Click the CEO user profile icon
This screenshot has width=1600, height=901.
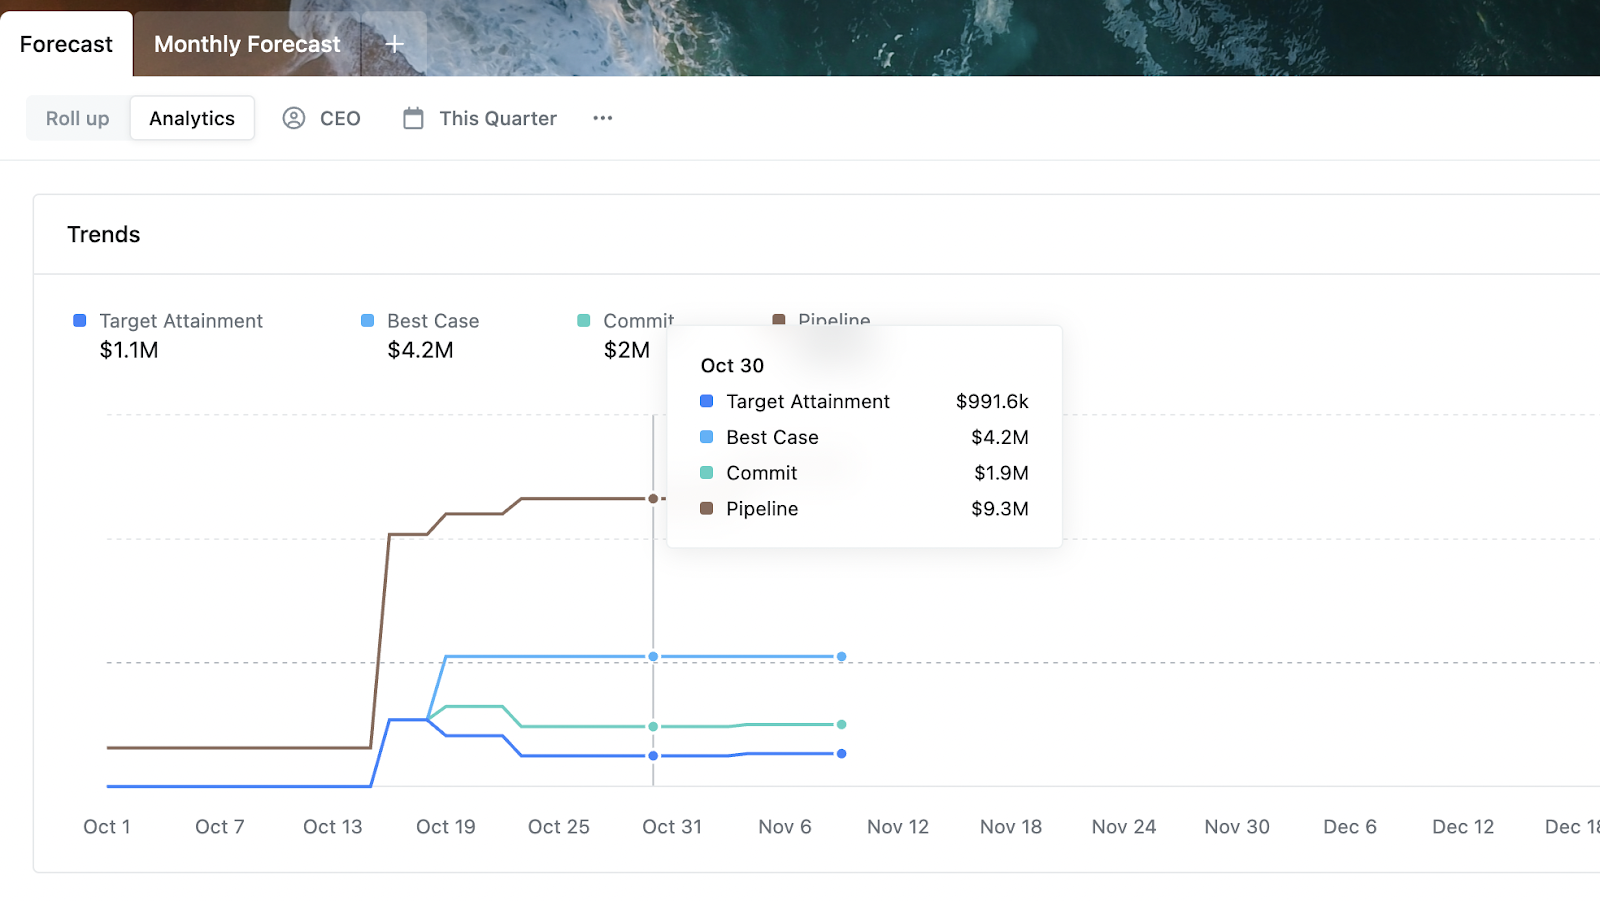coord(293,118)
